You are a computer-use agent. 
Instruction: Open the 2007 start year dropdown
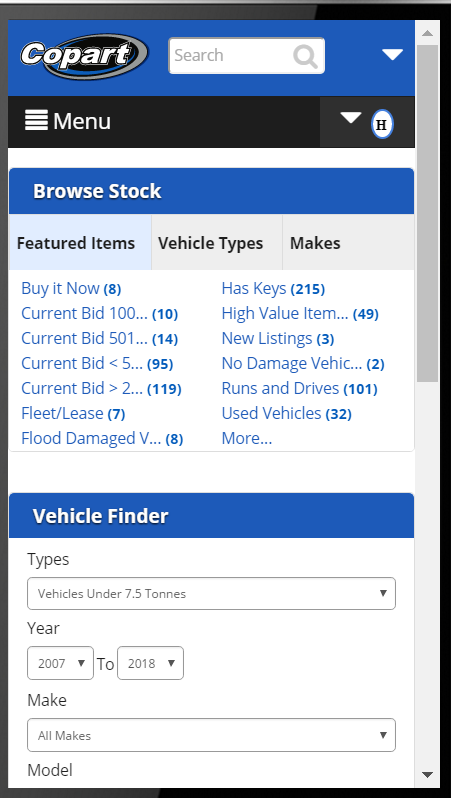[x=61, y=663]
